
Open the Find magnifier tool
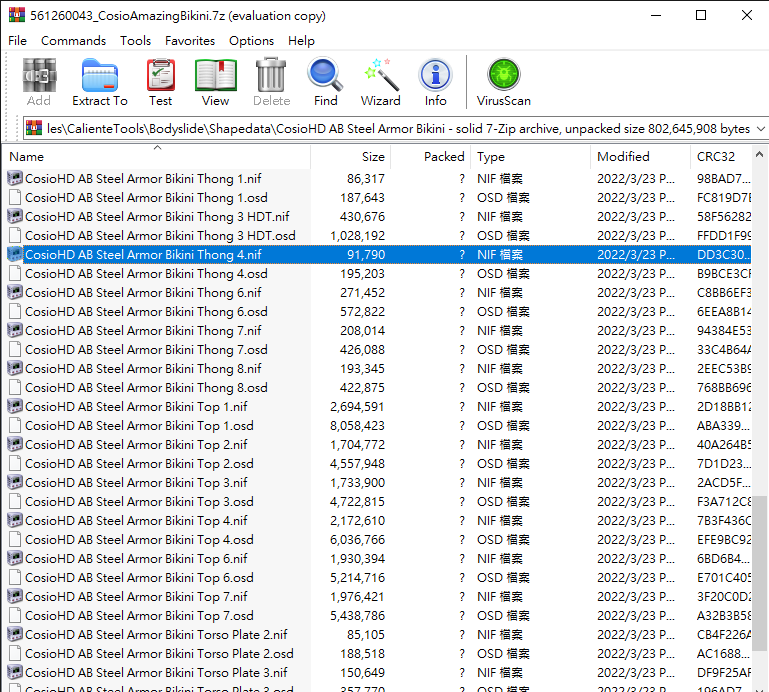[x=325, y=76]
